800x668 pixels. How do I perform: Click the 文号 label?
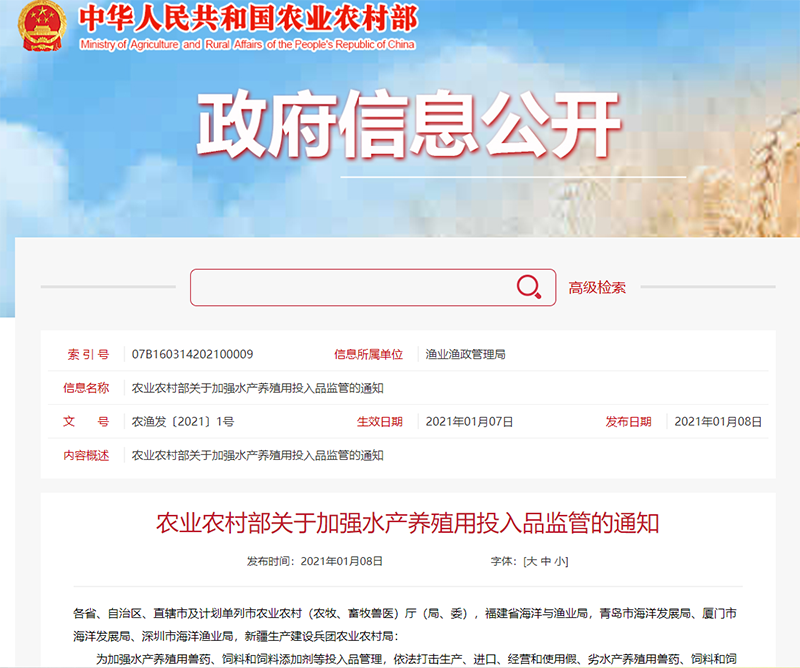pyautogui.click(x=86, y=422)
